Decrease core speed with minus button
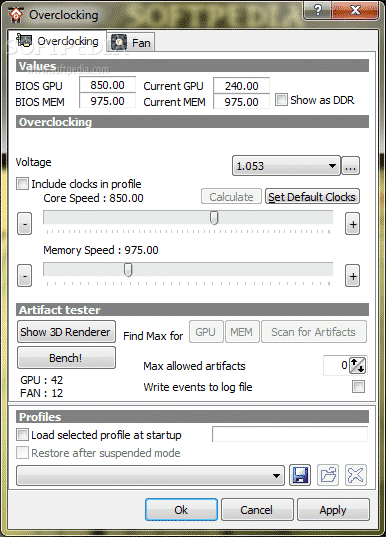The height and width of the screenshot is (537, 386). (x=25, y=224)
